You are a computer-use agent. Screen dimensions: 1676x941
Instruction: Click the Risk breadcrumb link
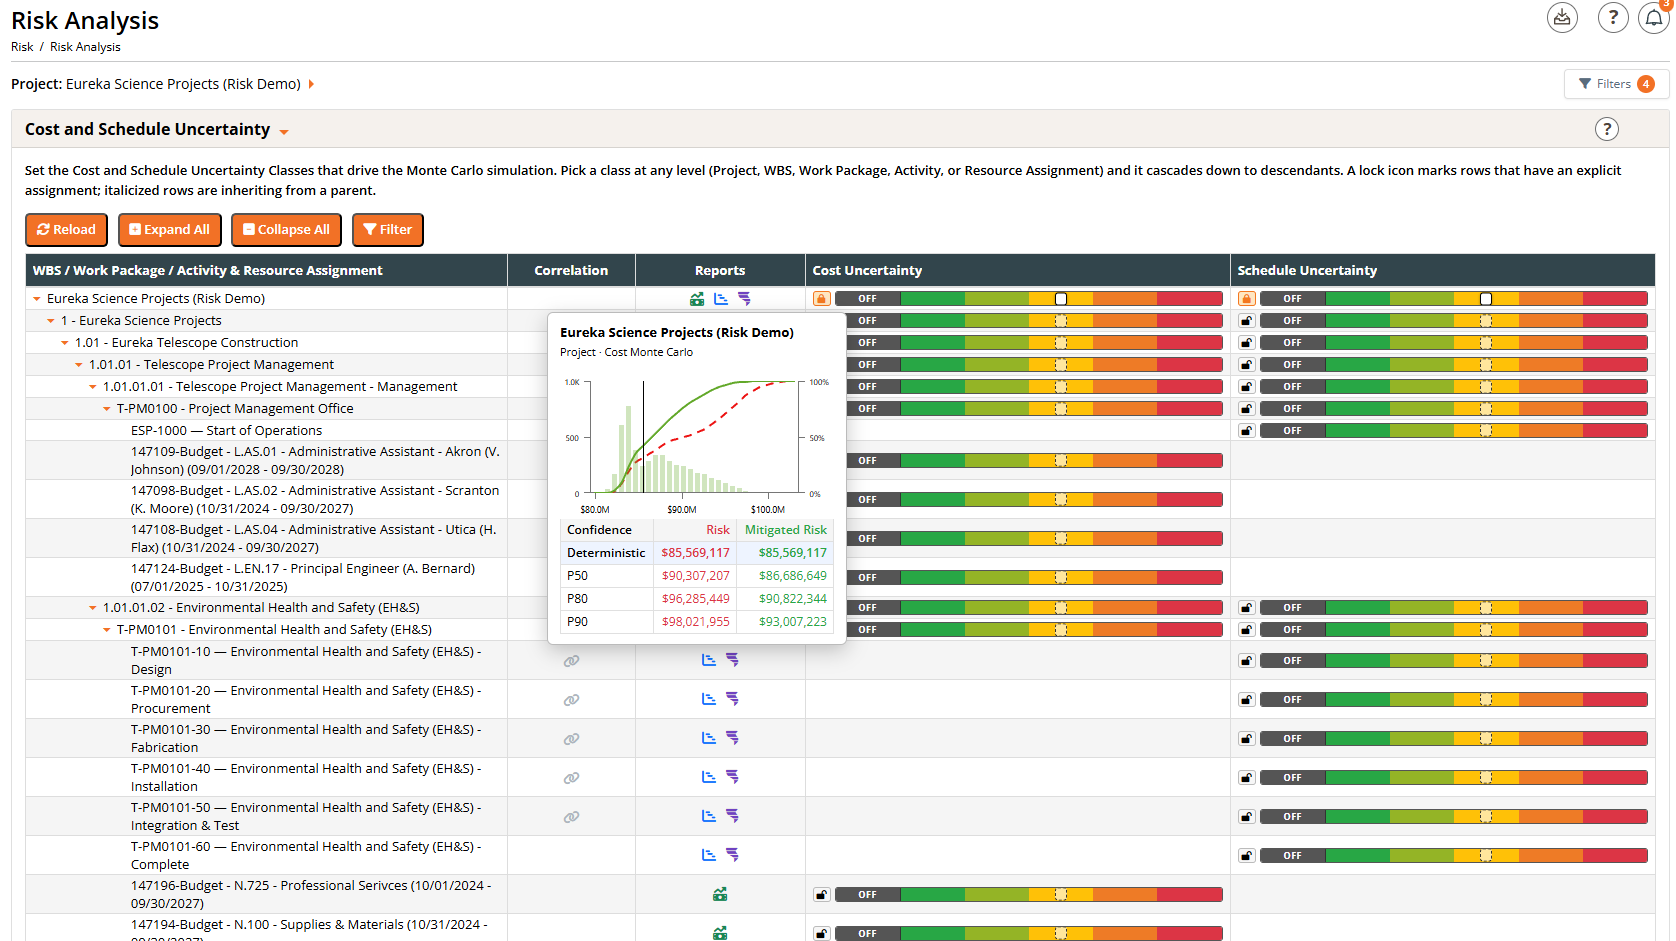22,47
